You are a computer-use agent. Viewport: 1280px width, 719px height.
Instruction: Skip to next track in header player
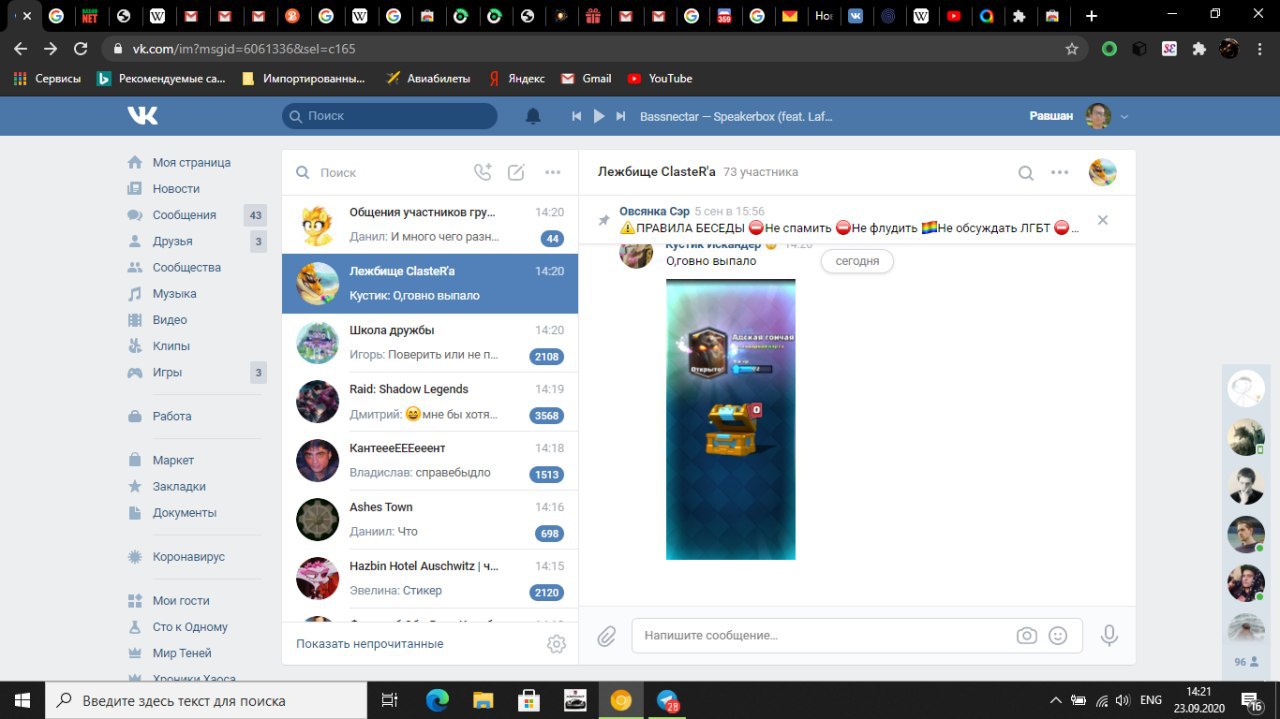[x=621, y=116]
